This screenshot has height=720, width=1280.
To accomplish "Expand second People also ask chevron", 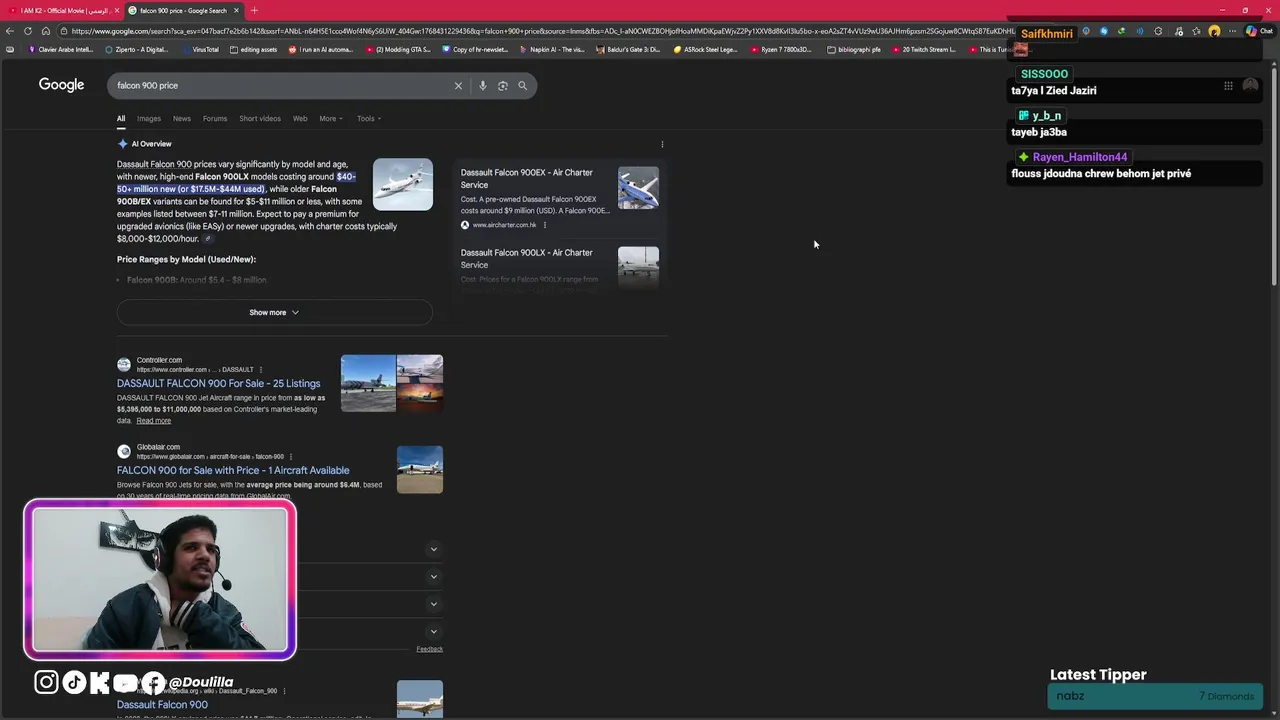I will (x=433, y=576).
